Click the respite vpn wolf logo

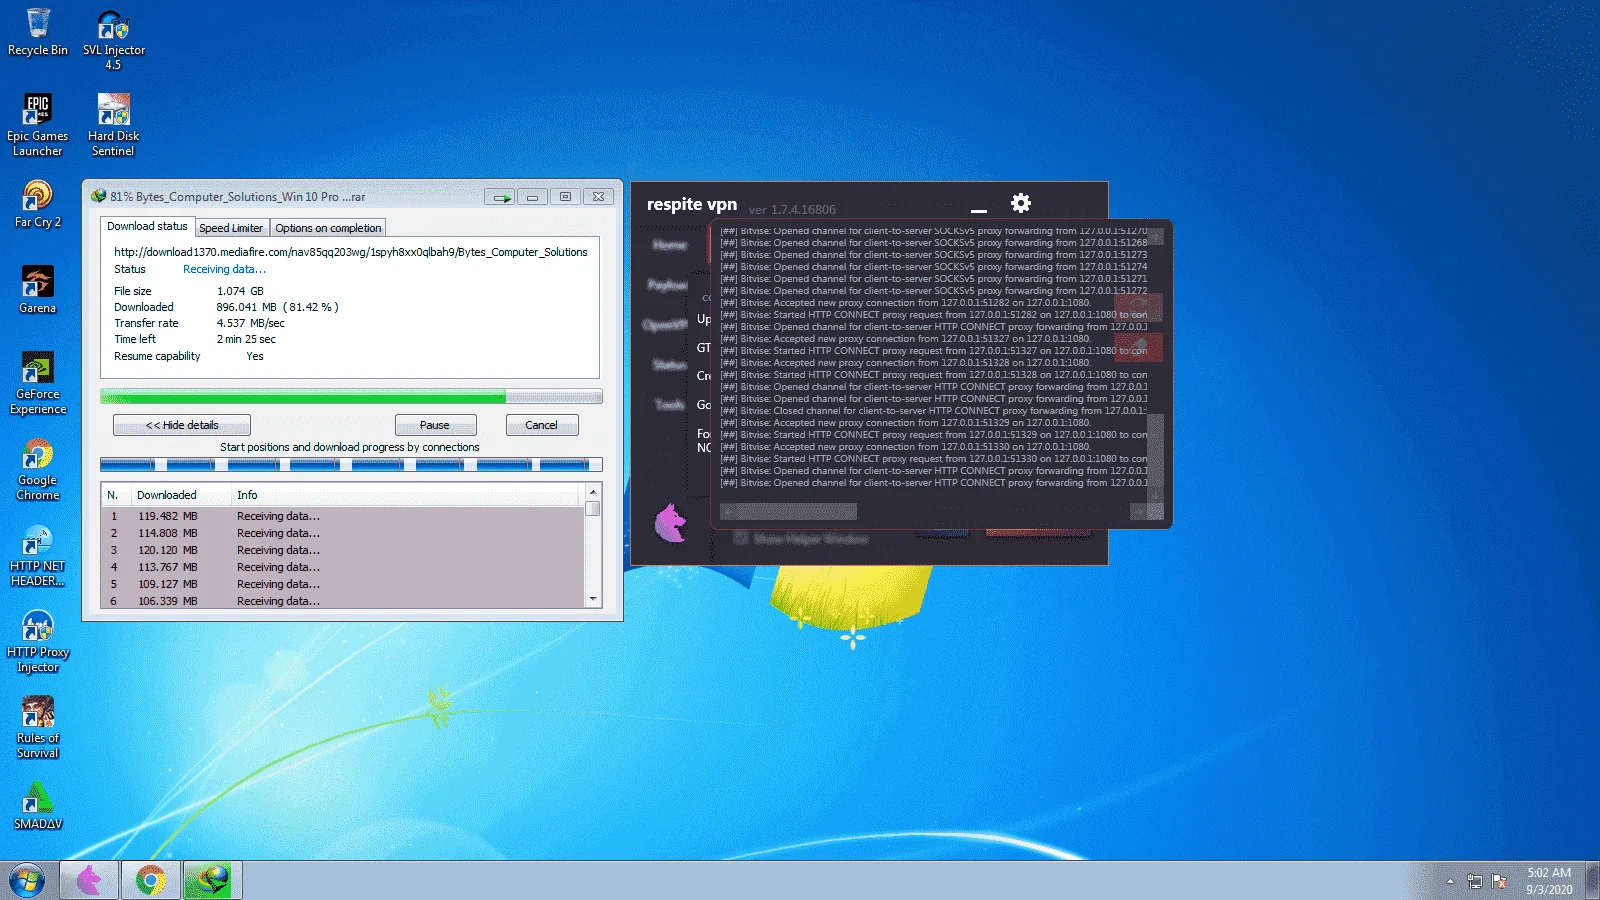point(671,523)
